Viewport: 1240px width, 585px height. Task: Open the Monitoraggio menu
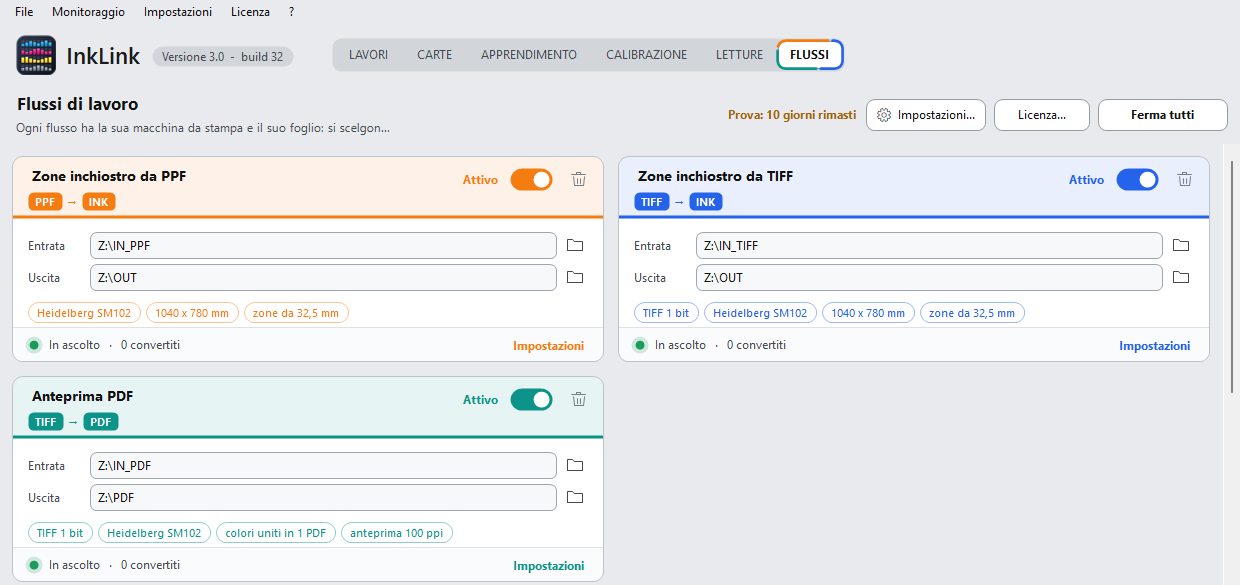coord(89,12)
